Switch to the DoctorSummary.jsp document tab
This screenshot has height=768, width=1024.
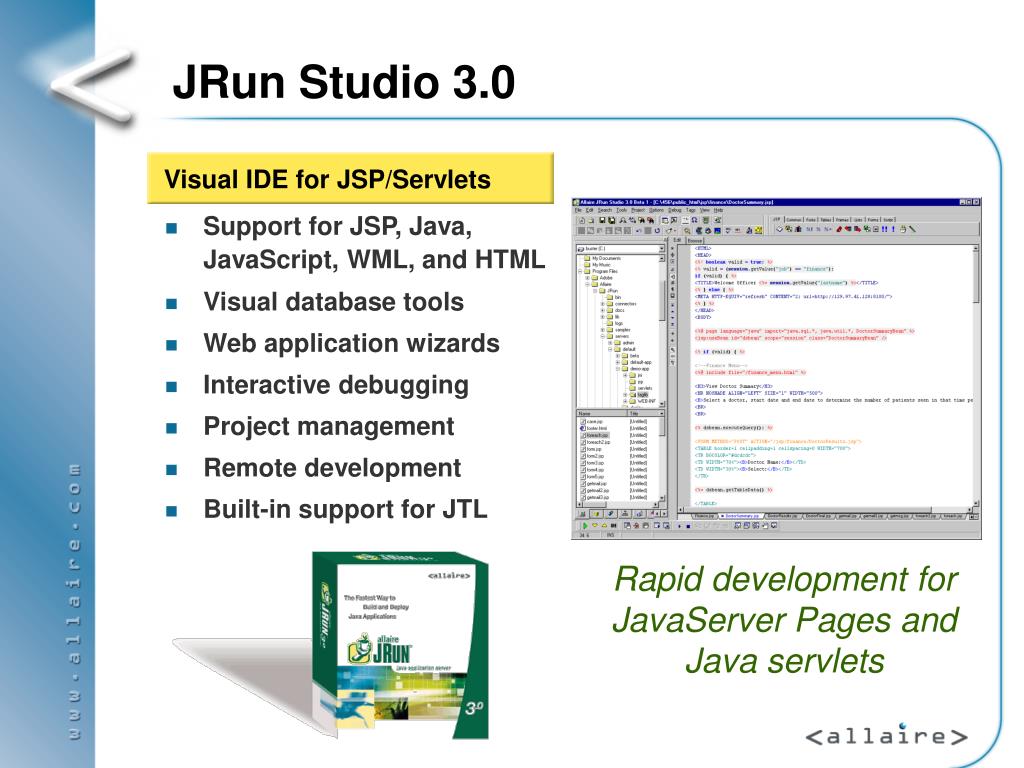741,516
